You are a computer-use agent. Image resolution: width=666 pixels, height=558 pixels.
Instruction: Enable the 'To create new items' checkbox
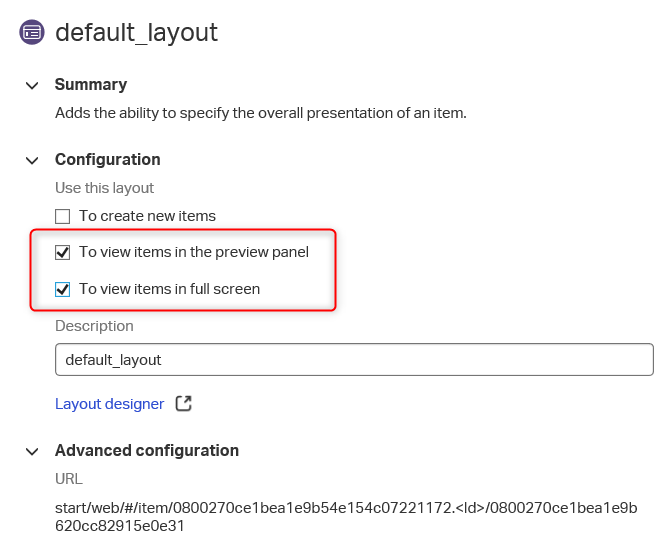coord(63,216)
